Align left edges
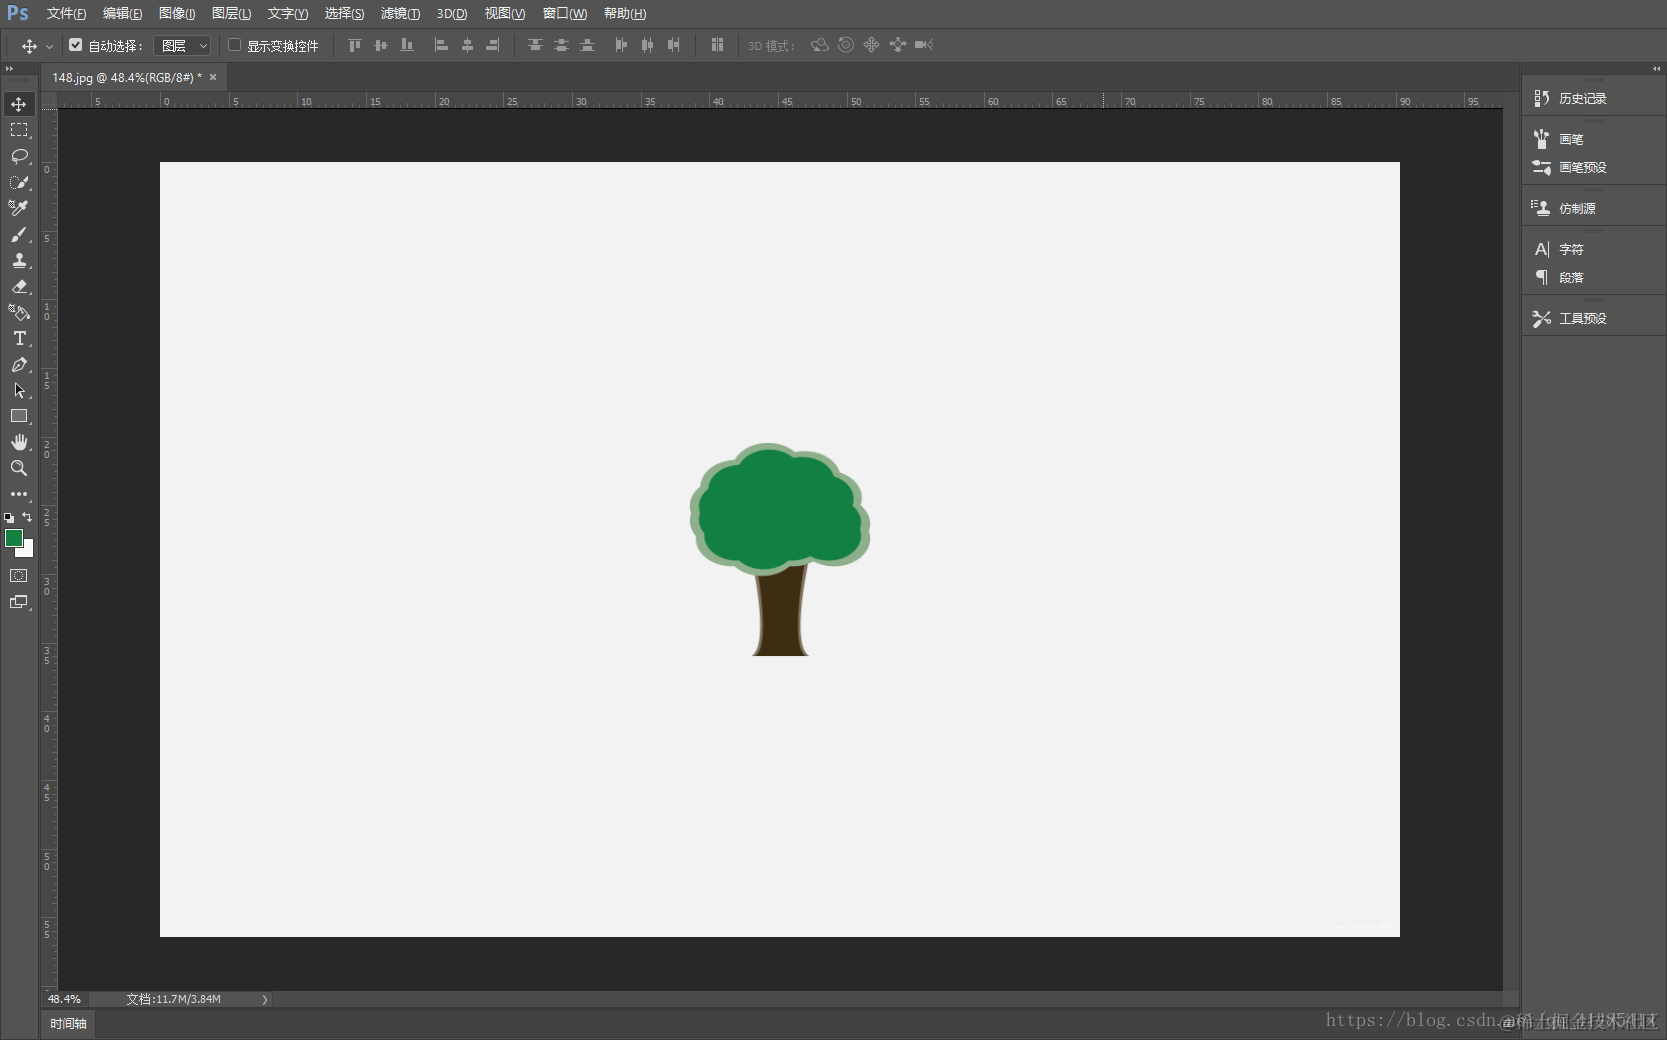This screenshot has height=1040, width=1667. [x=441, y=45]
